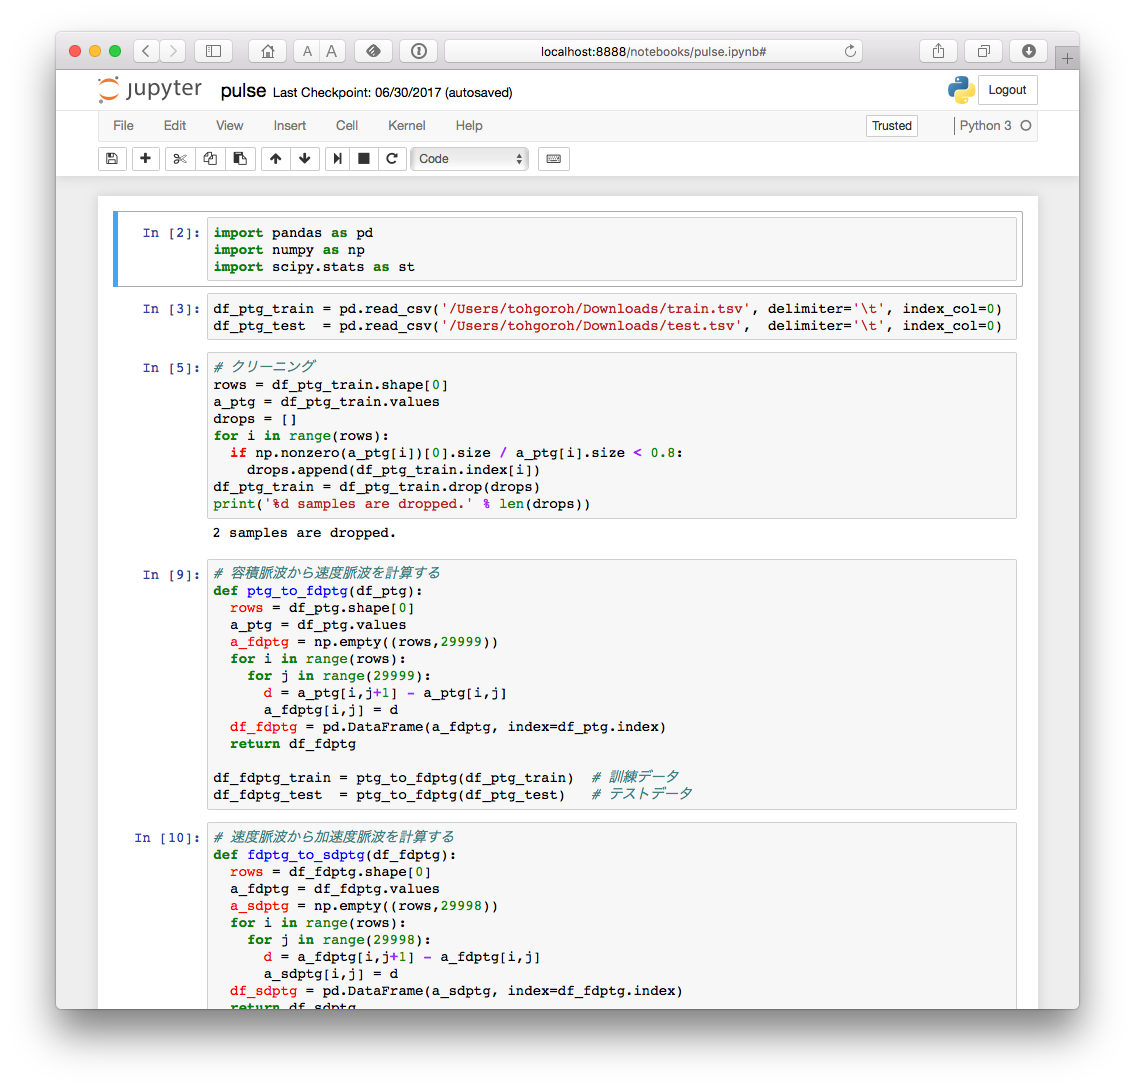This screenshot has width=1135, height=1089.
Task: Open the cell type dropdown showing Code
Action: click(470, 158)
